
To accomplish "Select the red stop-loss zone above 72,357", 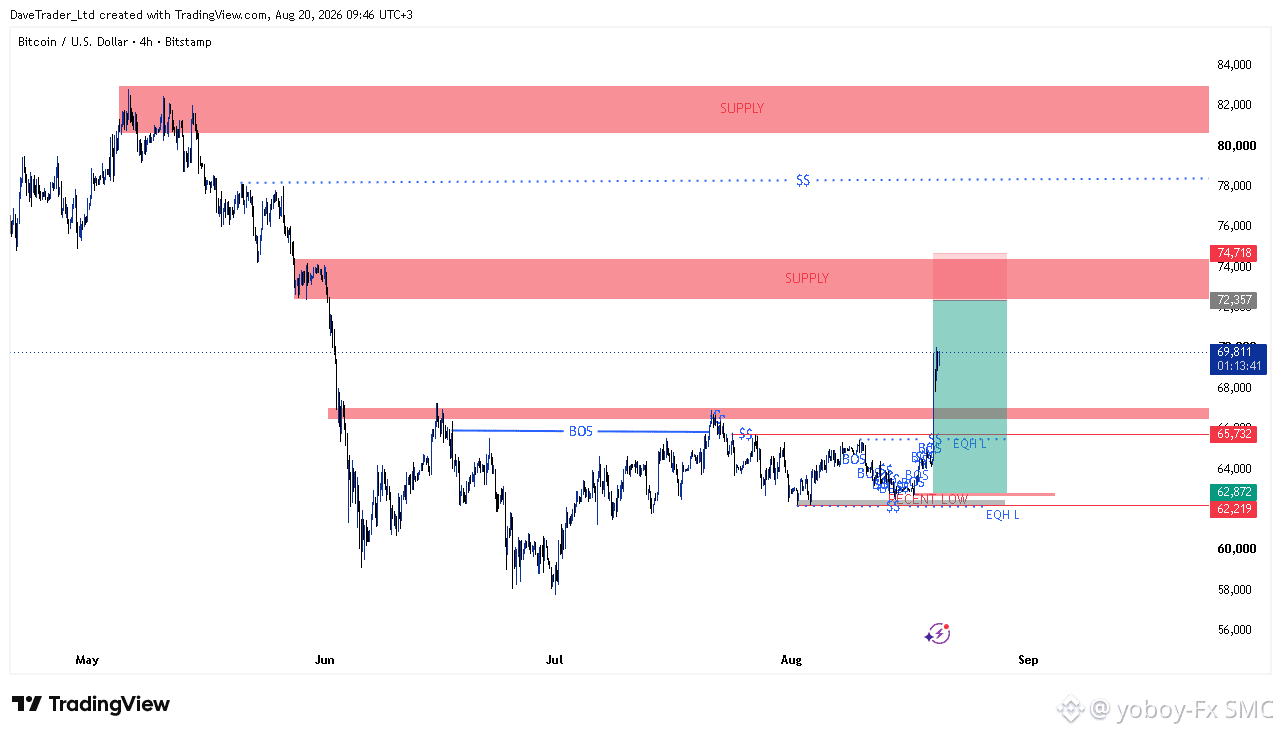I will click(970, 277).
